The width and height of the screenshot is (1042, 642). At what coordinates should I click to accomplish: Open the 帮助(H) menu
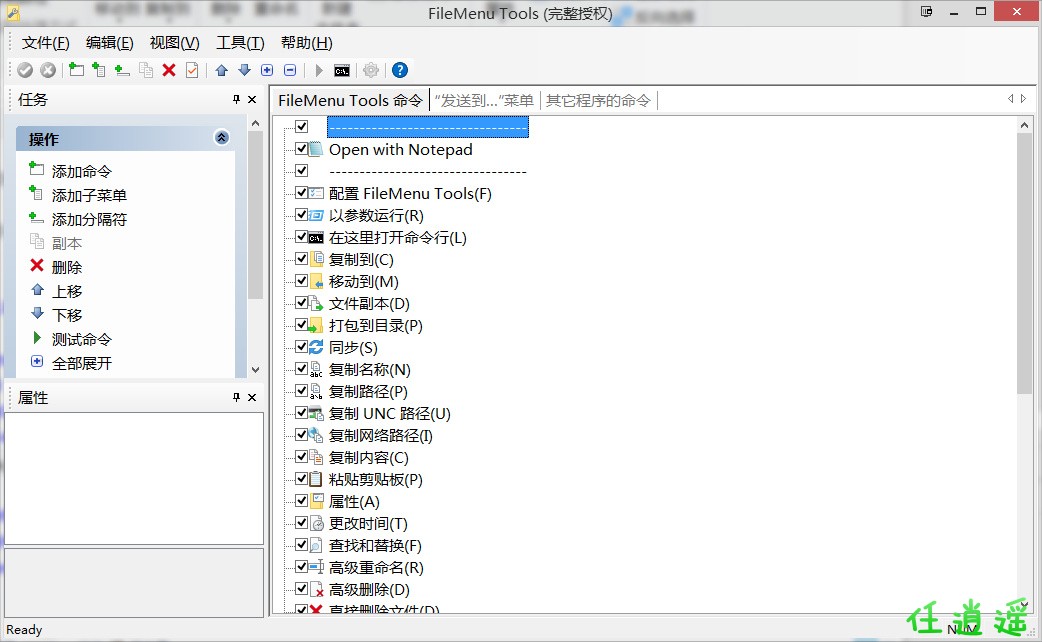tap(306, 43)
